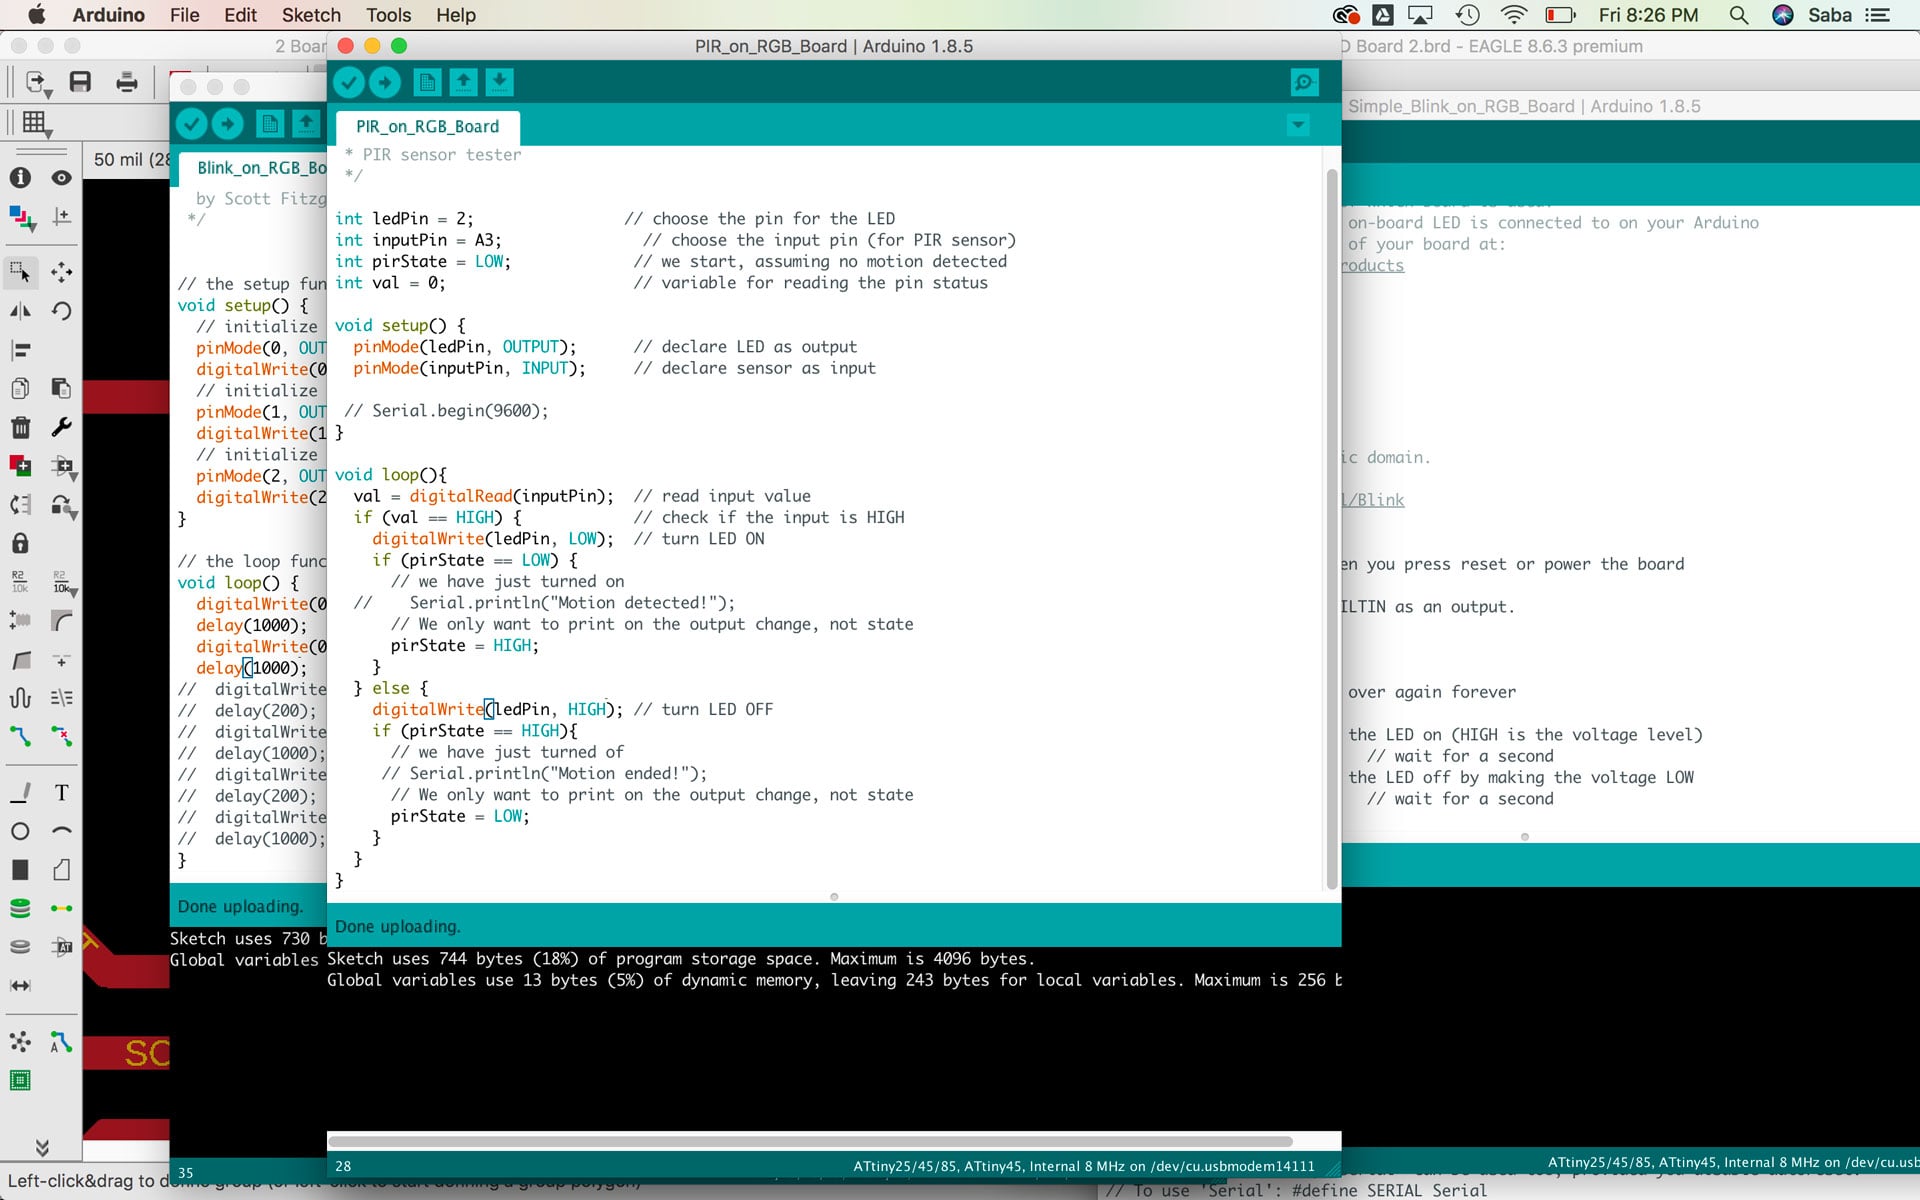Select the EAGLE Name tool
The width and height of the screenshot is (1920, 1200).
click(x=20, y=582)
